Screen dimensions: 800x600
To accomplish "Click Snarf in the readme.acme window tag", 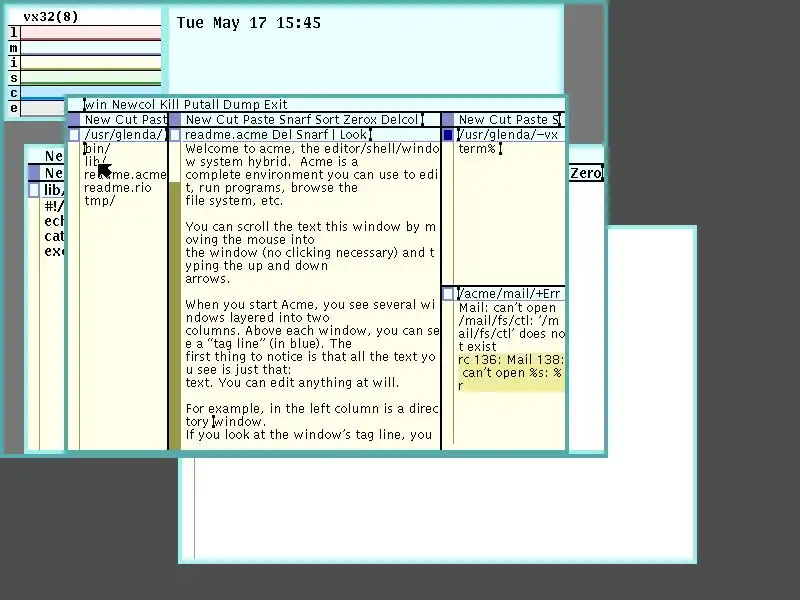I will [x=311, y=135].
